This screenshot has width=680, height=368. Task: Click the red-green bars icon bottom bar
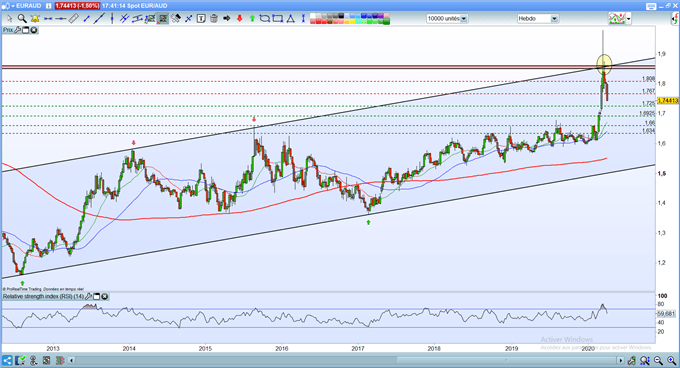click(60, 361)
